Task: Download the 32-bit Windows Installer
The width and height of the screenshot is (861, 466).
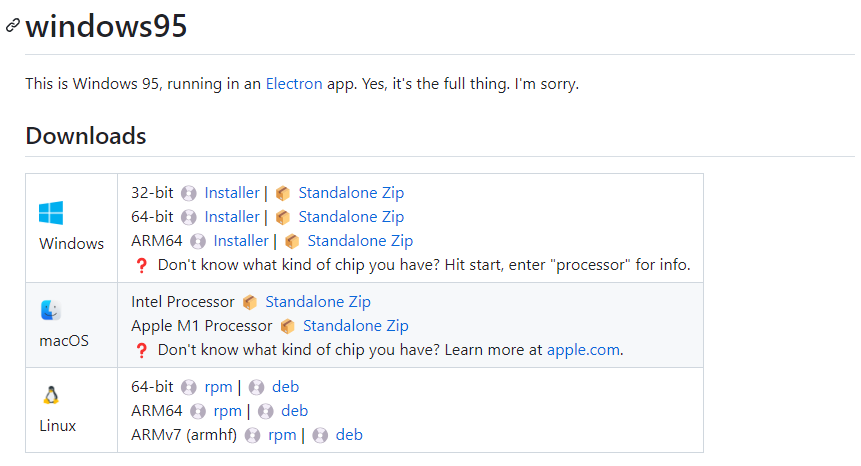Action: 232,193
